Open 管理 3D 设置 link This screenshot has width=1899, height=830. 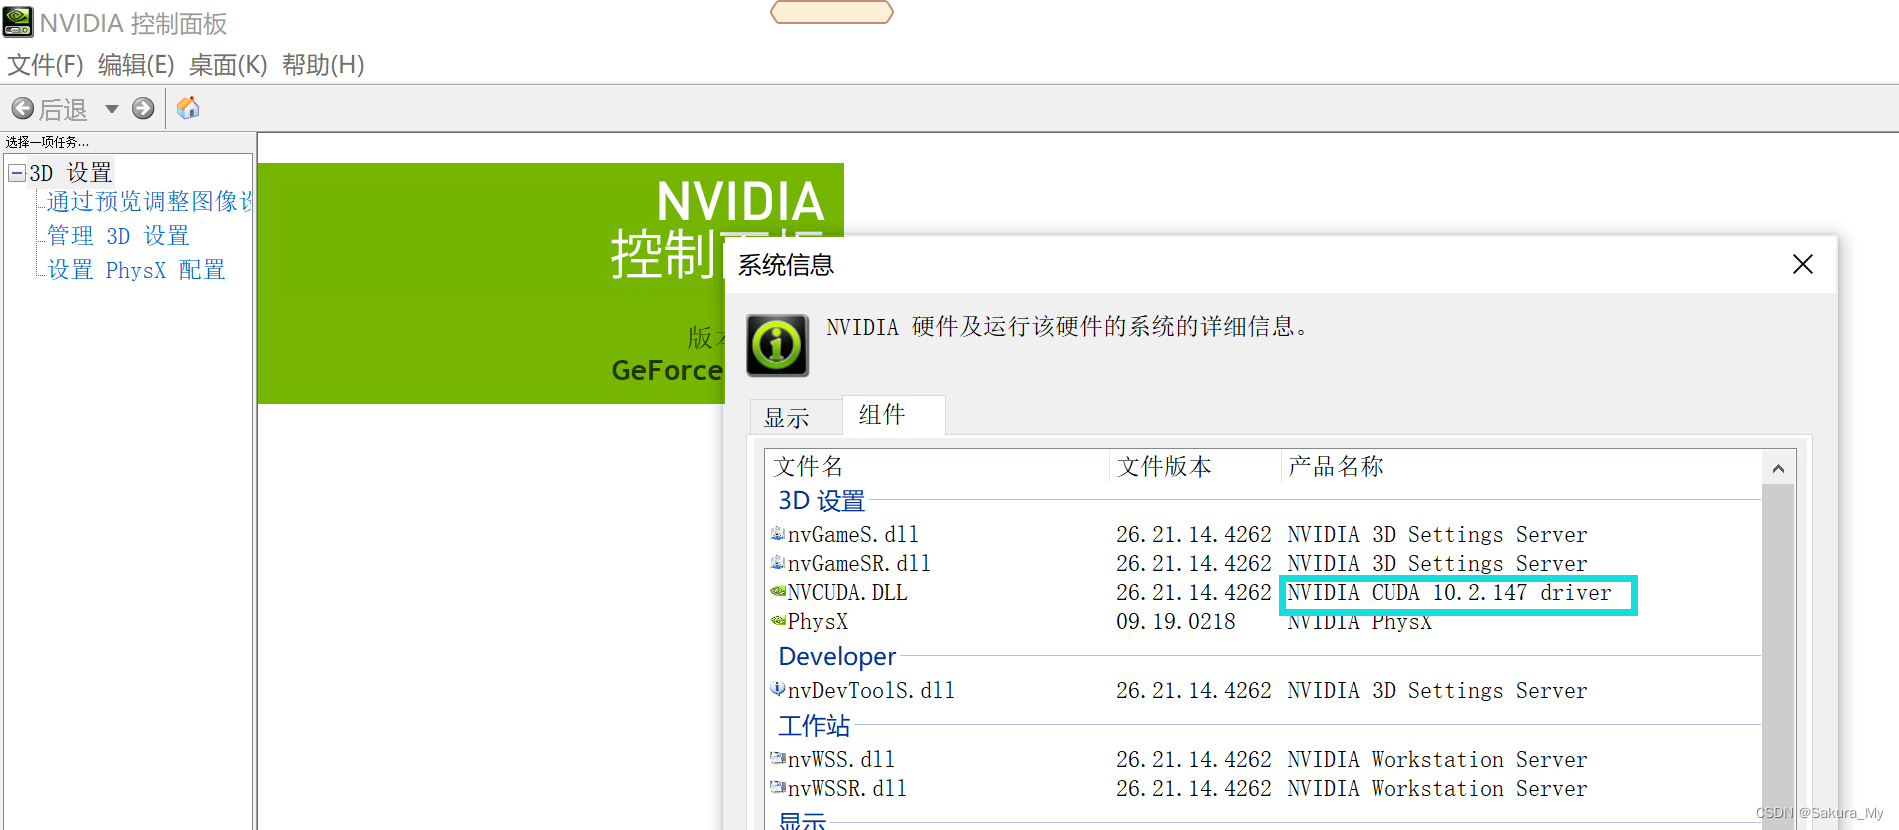118,236
